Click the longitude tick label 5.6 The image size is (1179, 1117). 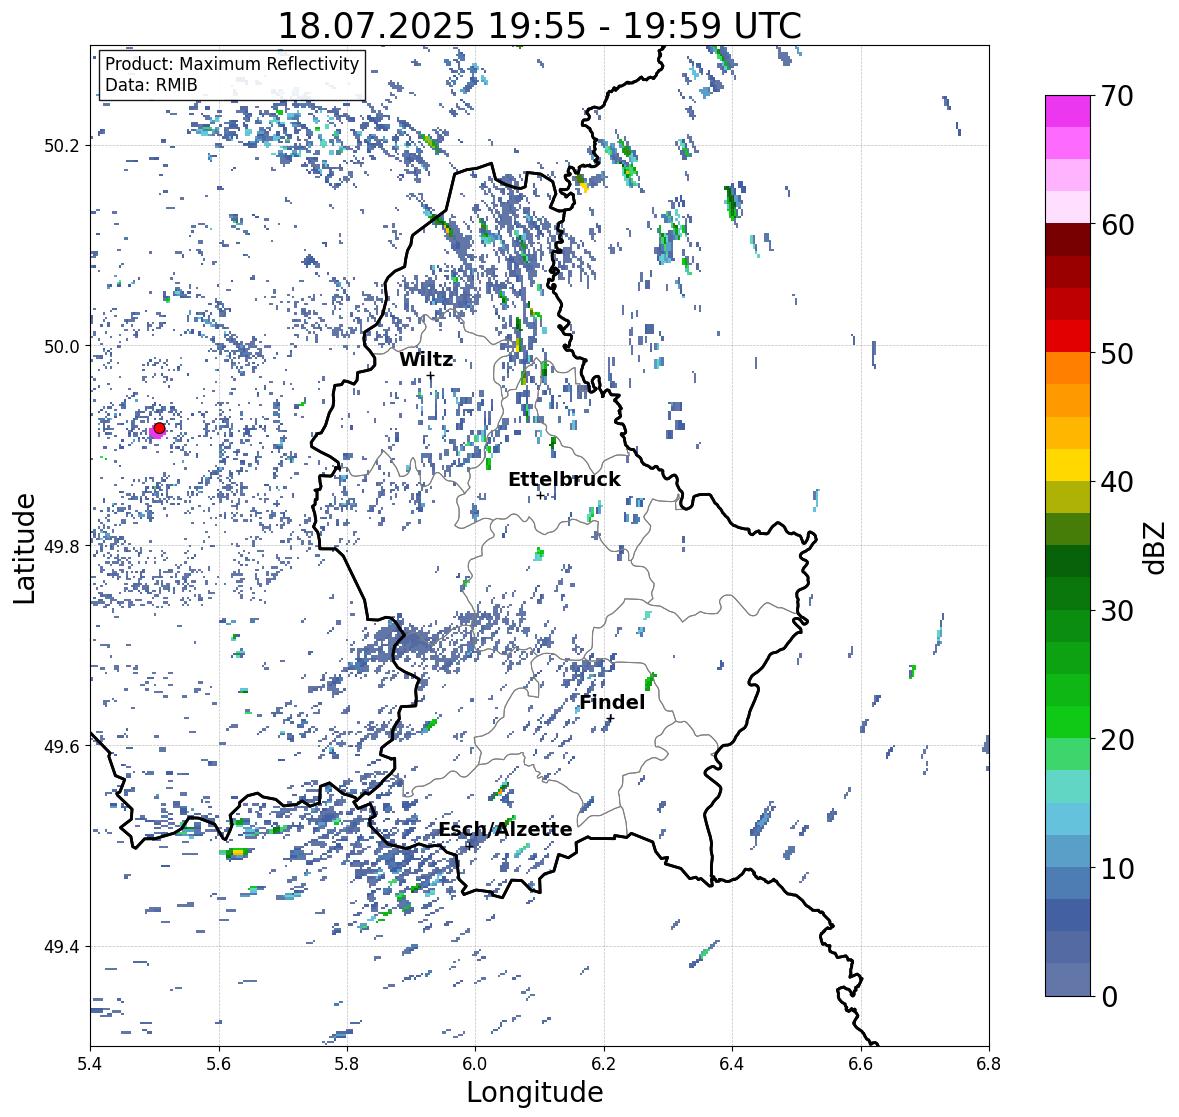219,1063
